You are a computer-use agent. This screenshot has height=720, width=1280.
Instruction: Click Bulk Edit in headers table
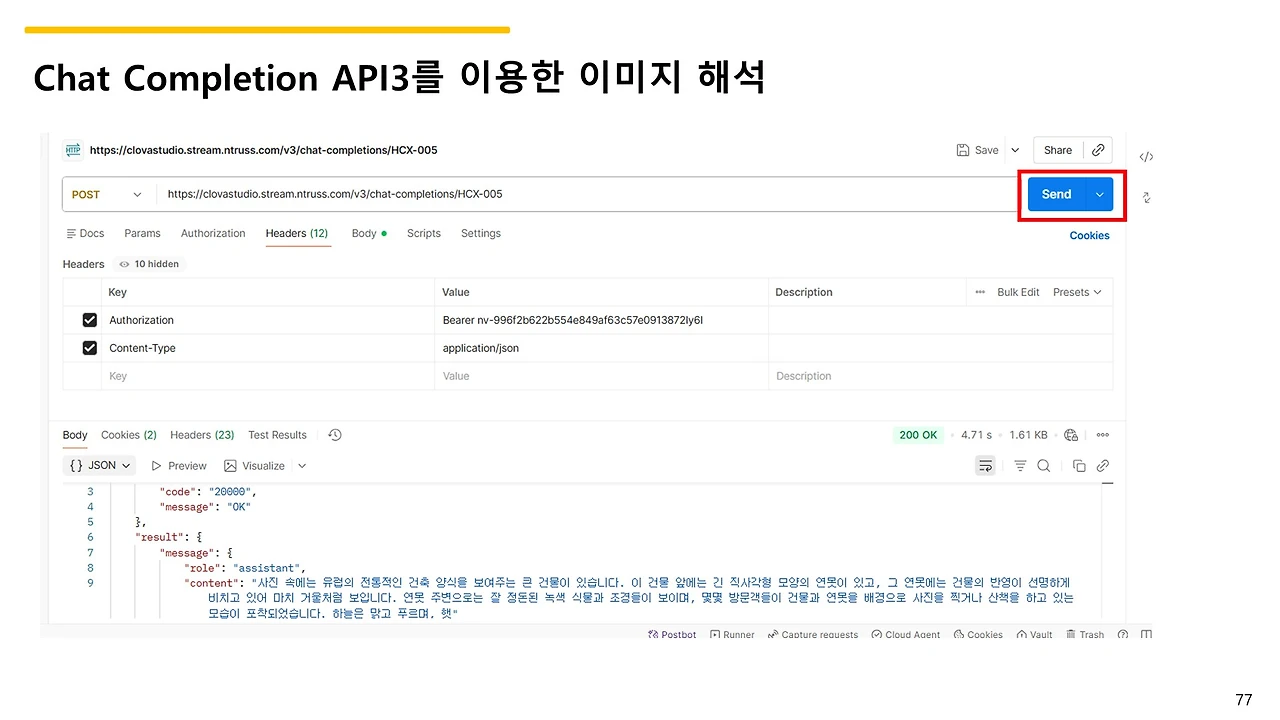coord(1018,292)
